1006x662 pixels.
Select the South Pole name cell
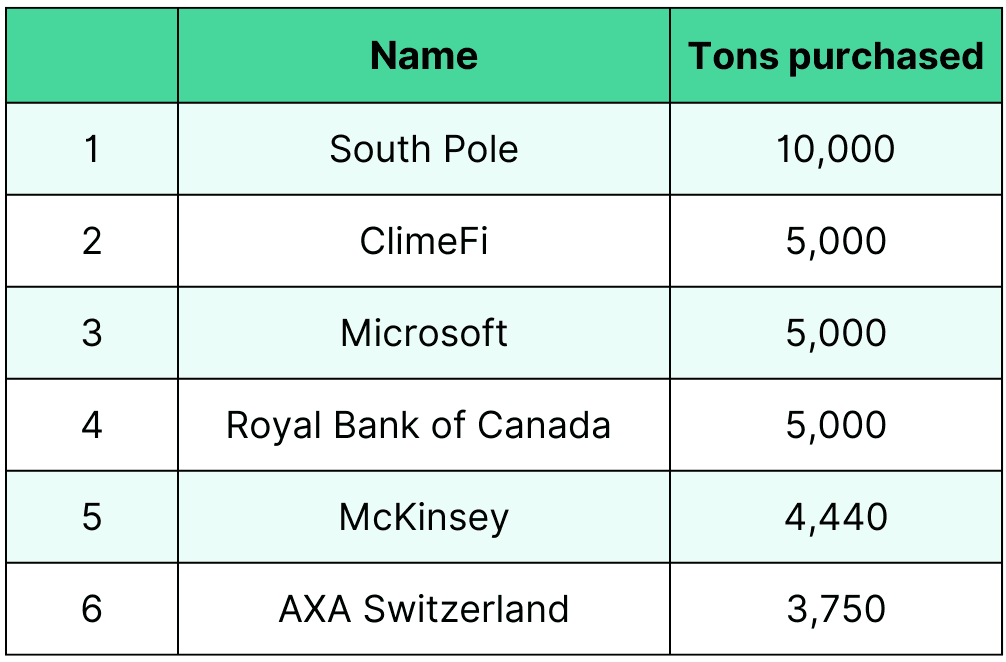tap(423, 149)
